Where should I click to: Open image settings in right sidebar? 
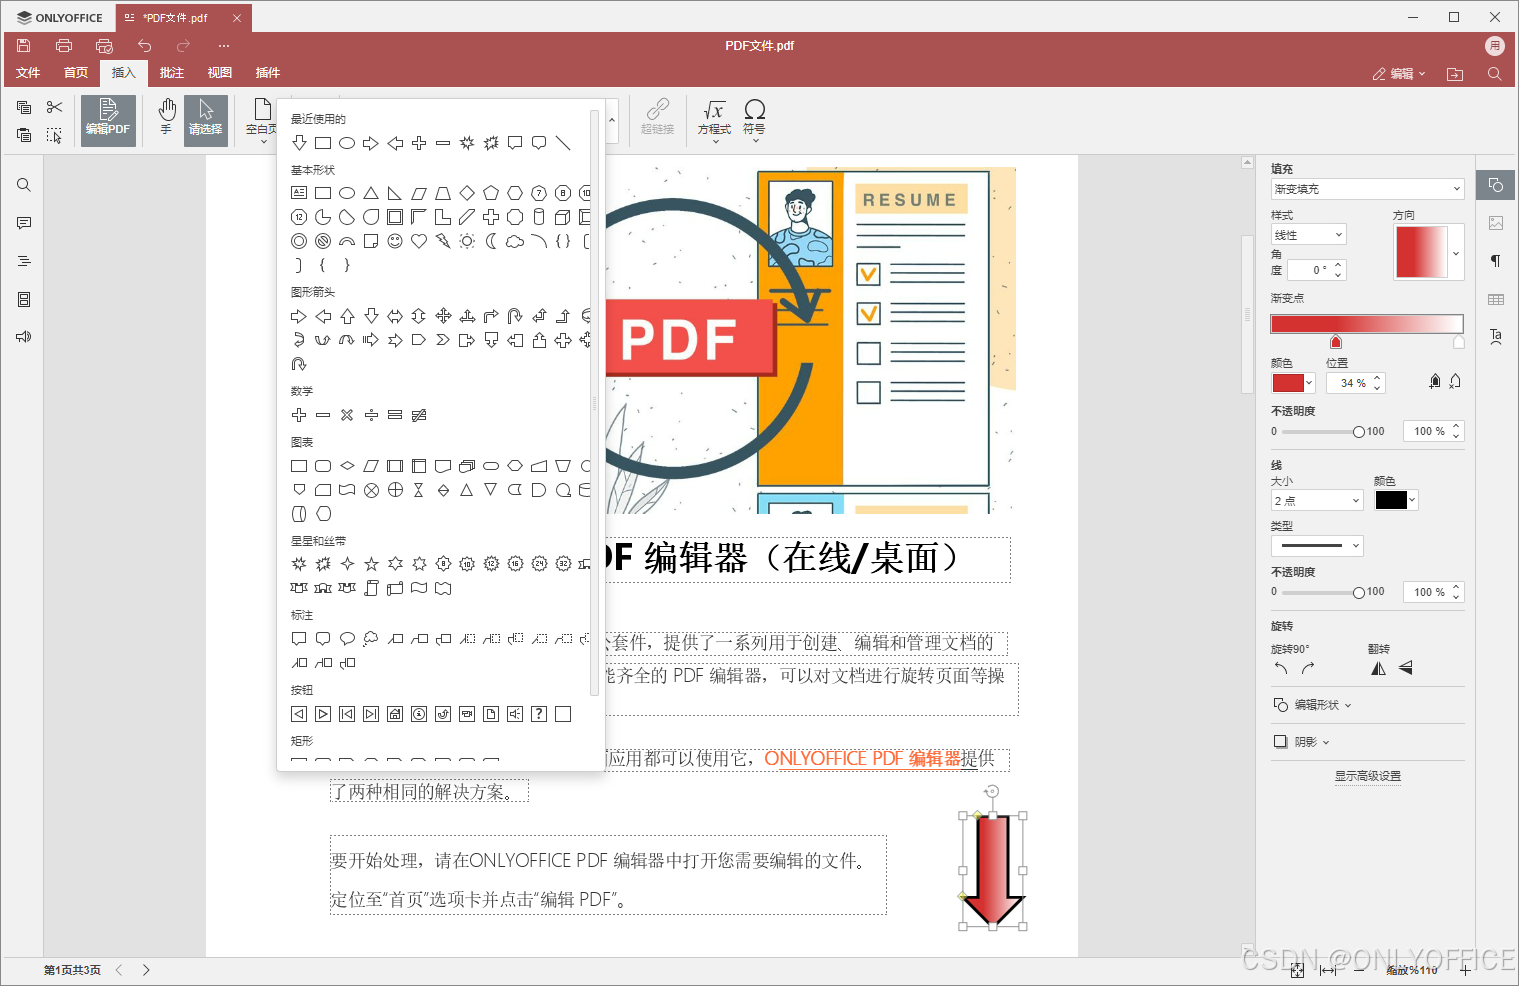pos(1496,223)
